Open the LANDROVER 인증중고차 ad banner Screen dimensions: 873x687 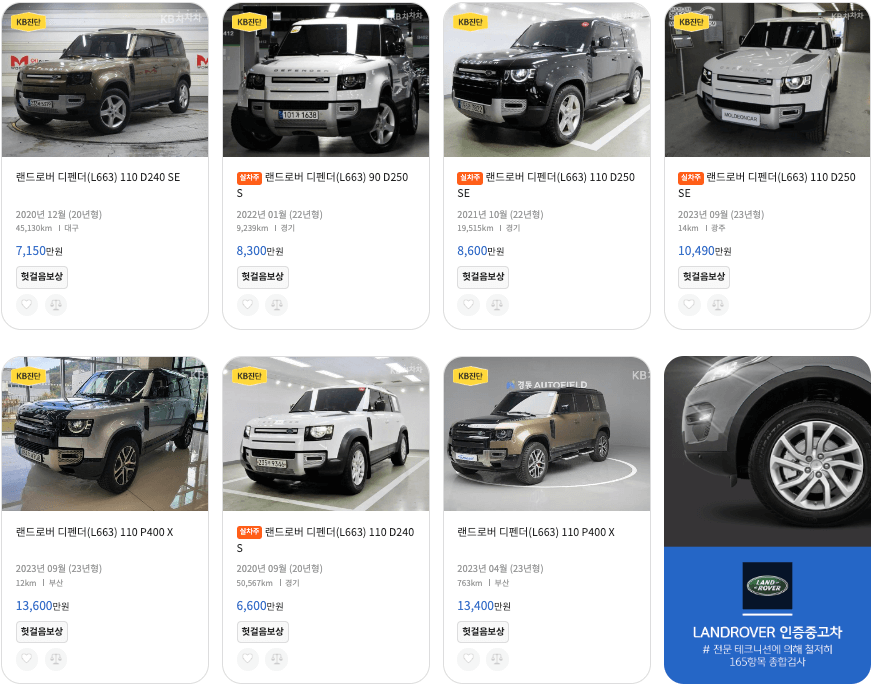pyautogui.click(x=767, y=520)
